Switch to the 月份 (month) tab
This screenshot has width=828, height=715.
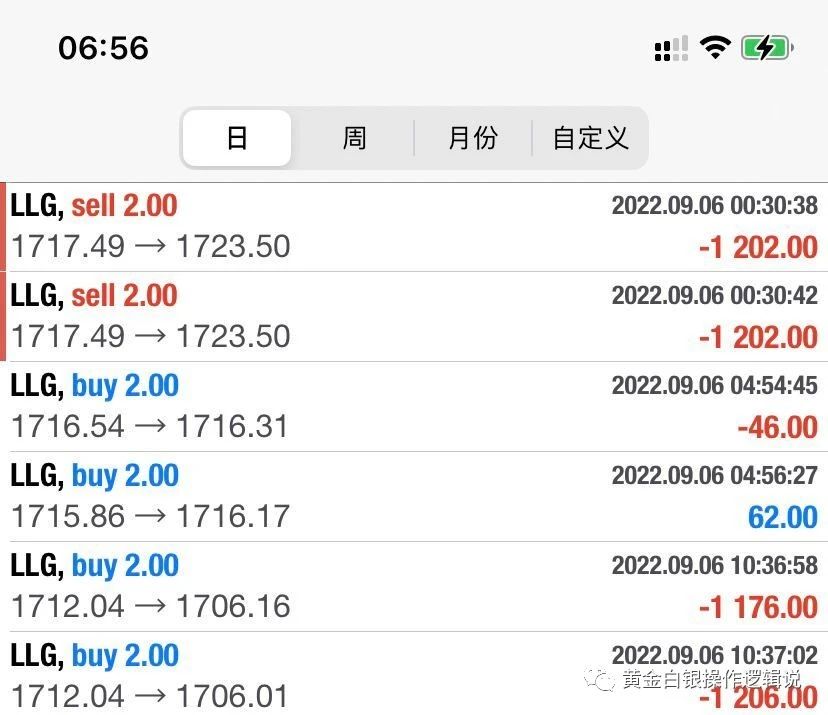(473, 138)
